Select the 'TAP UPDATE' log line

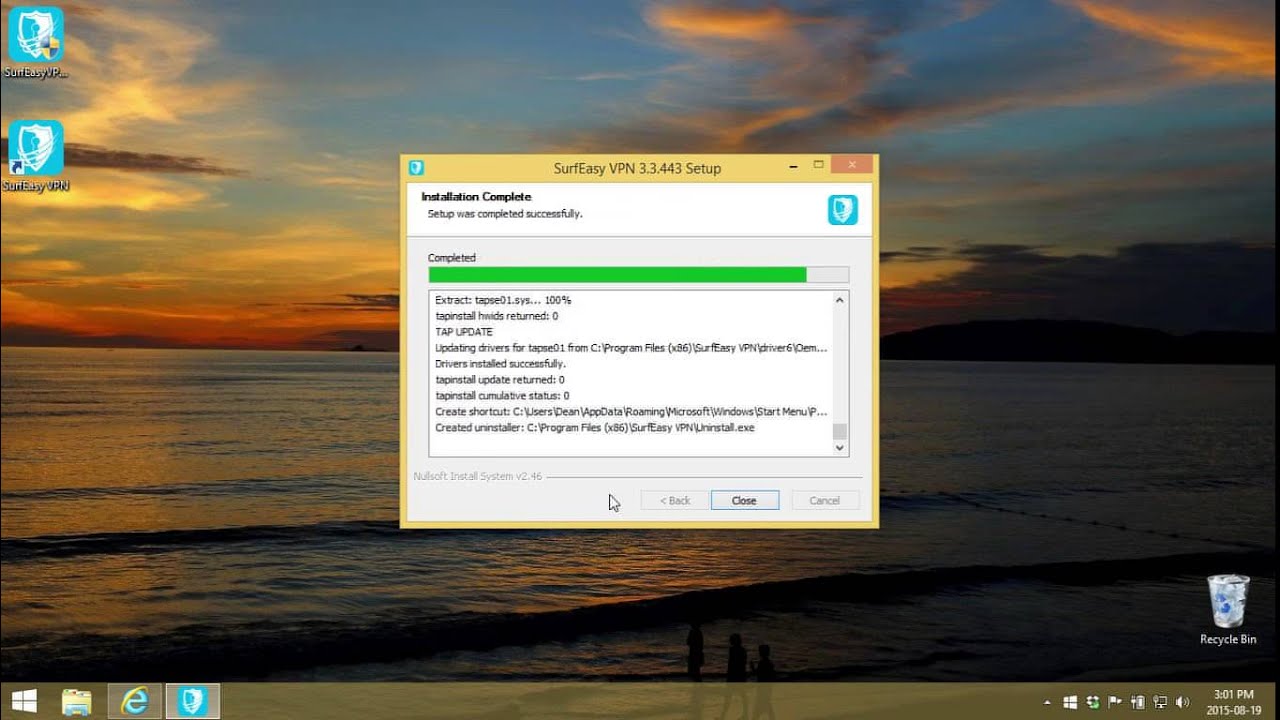464,332
